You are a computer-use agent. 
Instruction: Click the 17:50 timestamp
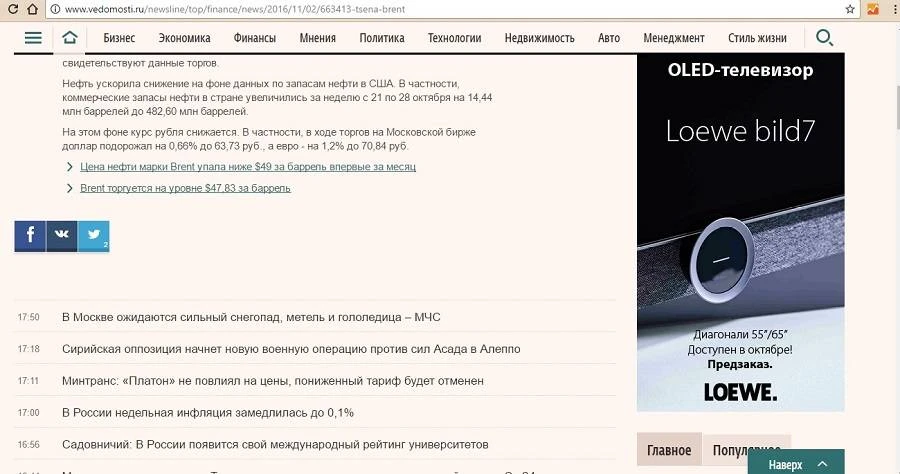coord(29,317)
